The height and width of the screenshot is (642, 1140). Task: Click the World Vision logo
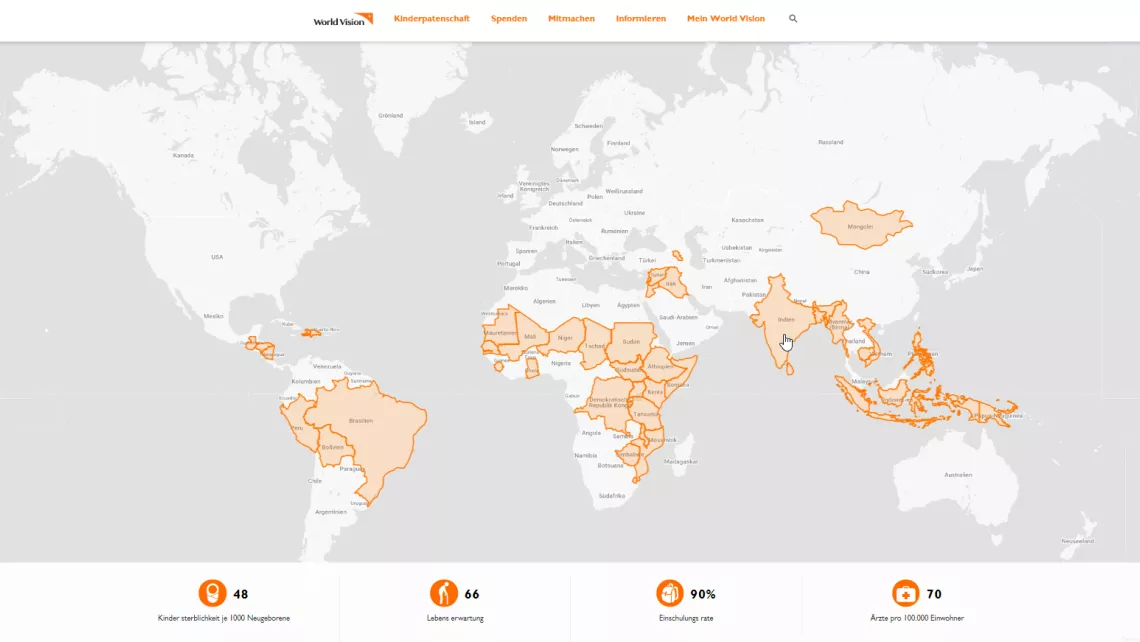coord(342,19)
